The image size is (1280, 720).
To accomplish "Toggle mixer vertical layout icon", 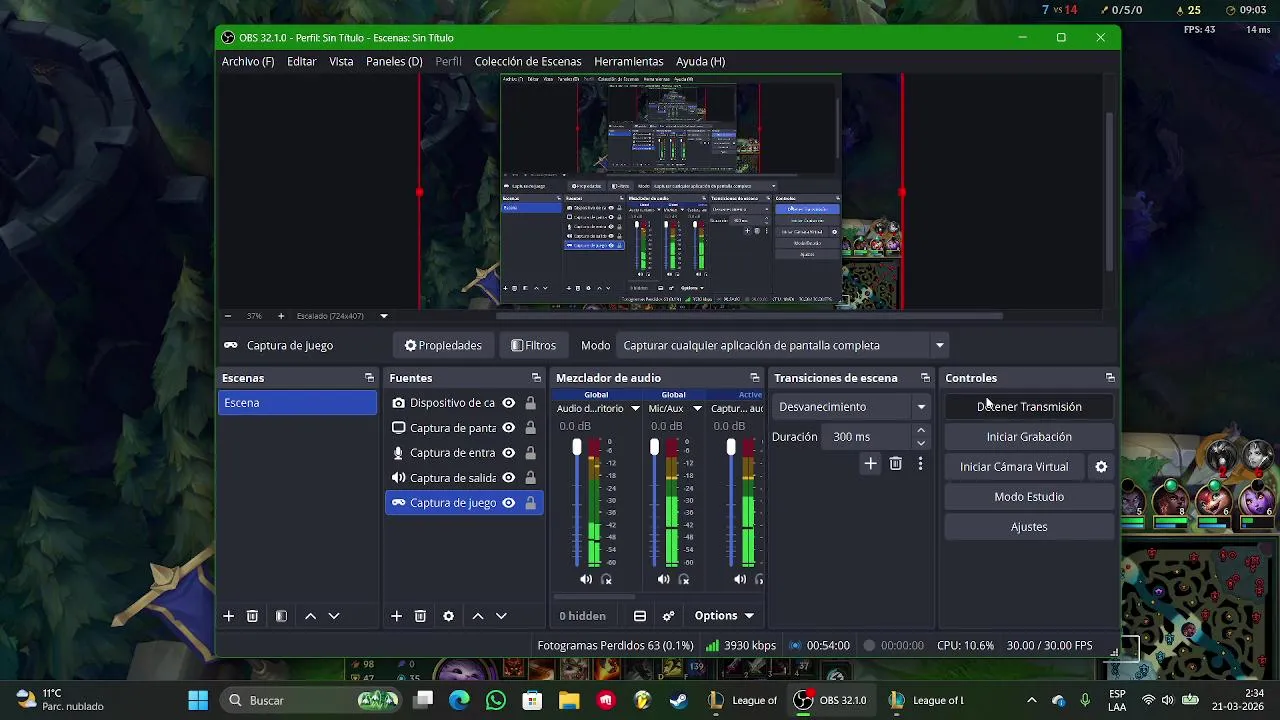I will click(640, 616).
